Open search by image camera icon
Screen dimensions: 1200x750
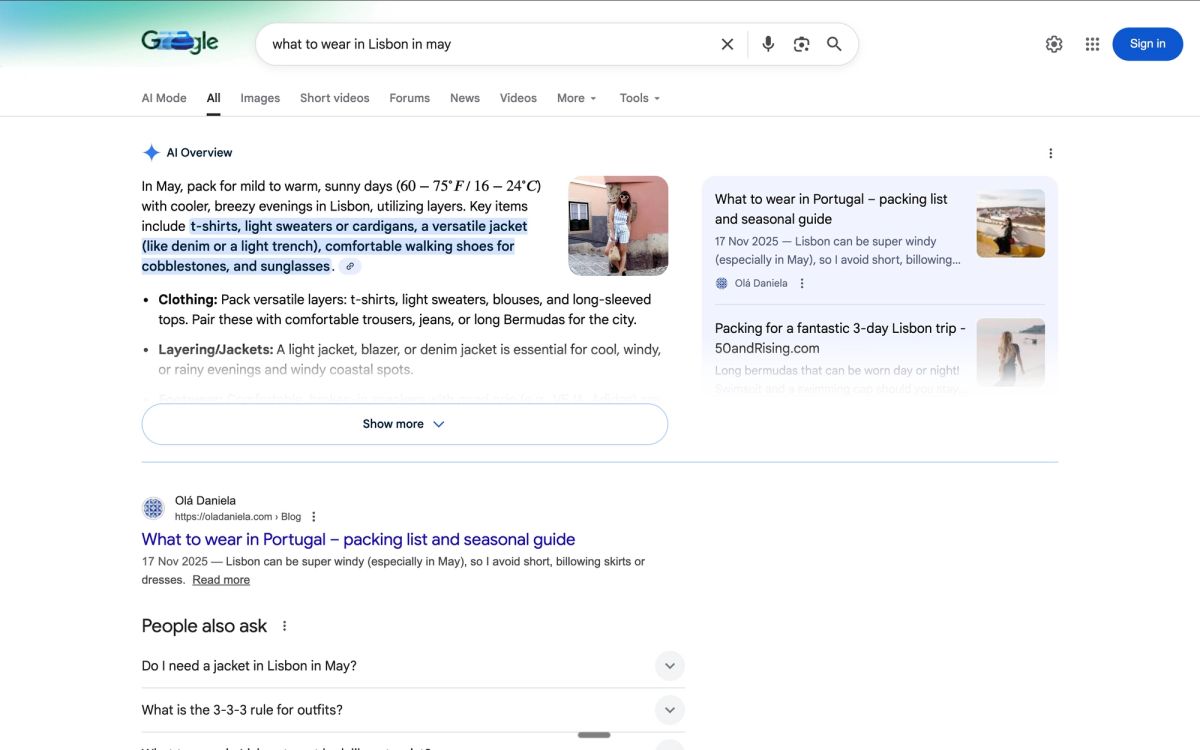coord(801,44)
